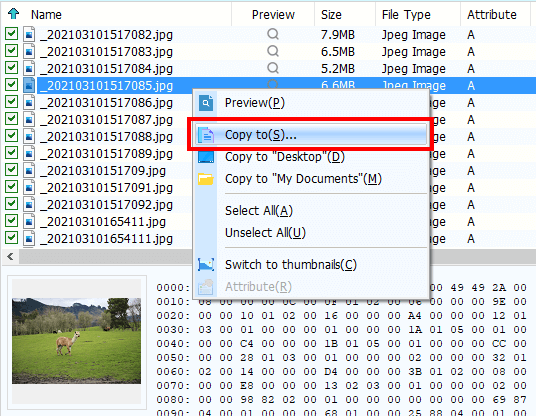Choose Copy to "My Documents"(M) entry
The image size is (536, 416).
311,179
